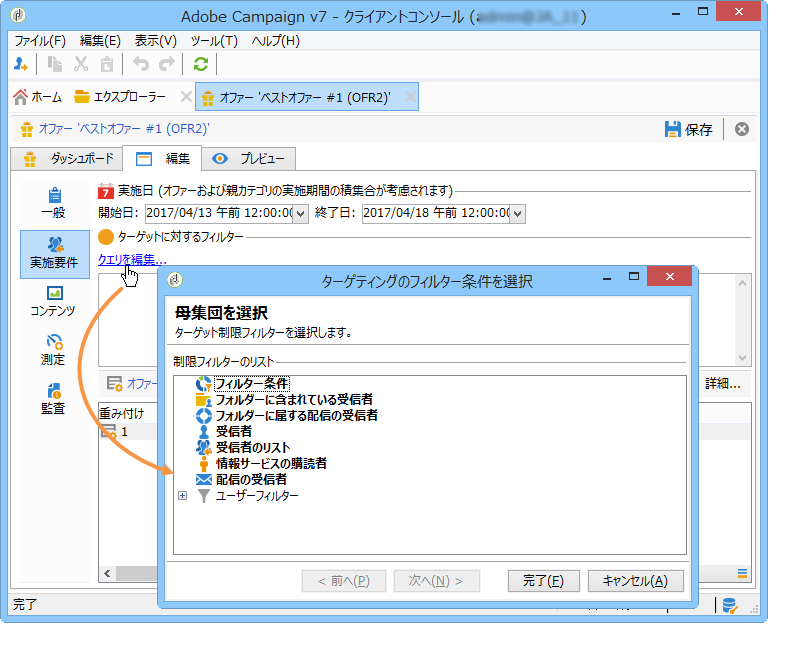
Task: Close the ターゲティングのフィルター条件を選択 dialog
Action: click(x=670, y=277)
